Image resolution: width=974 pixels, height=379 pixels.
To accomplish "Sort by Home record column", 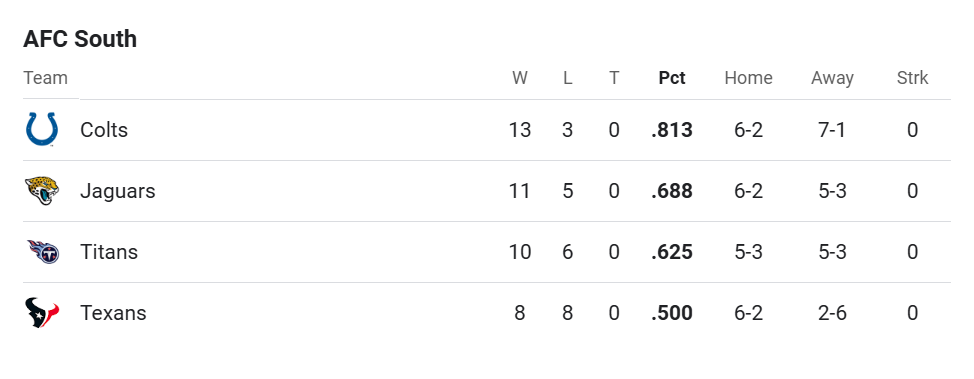I will coord(749,78).
